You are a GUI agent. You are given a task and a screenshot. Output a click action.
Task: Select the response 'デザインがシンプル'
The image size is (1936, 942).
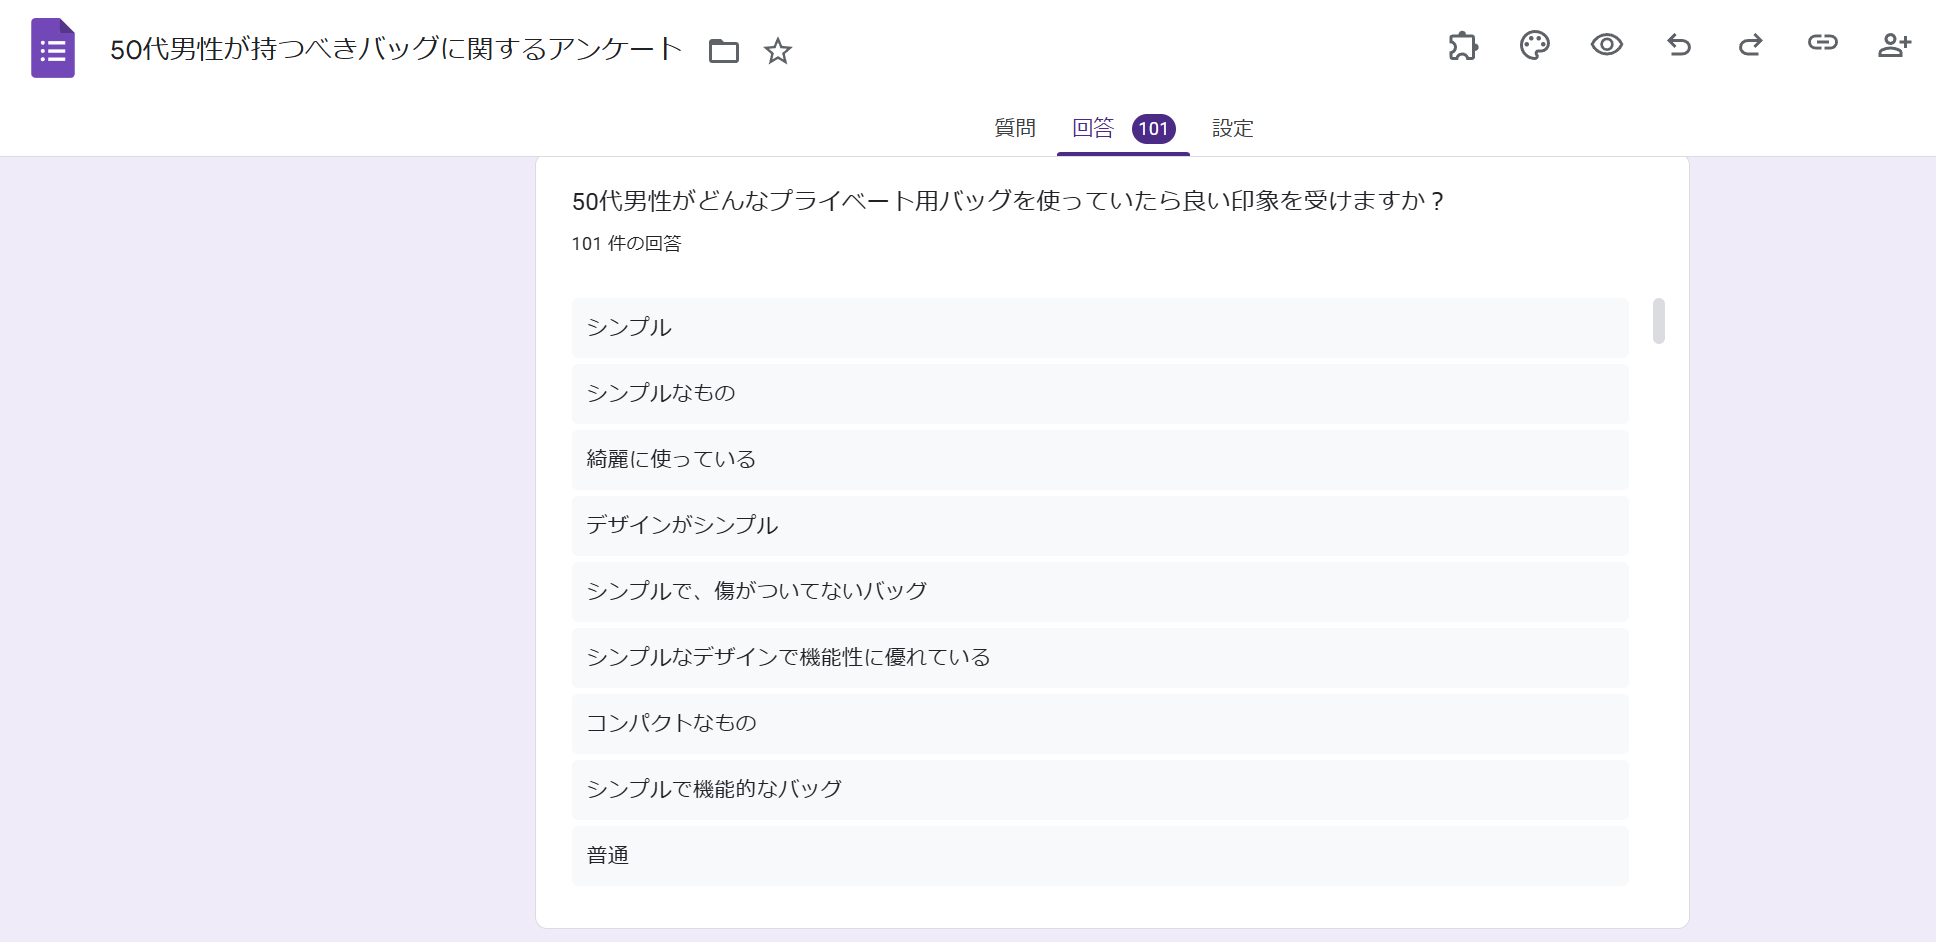(x=1100, y=526)
